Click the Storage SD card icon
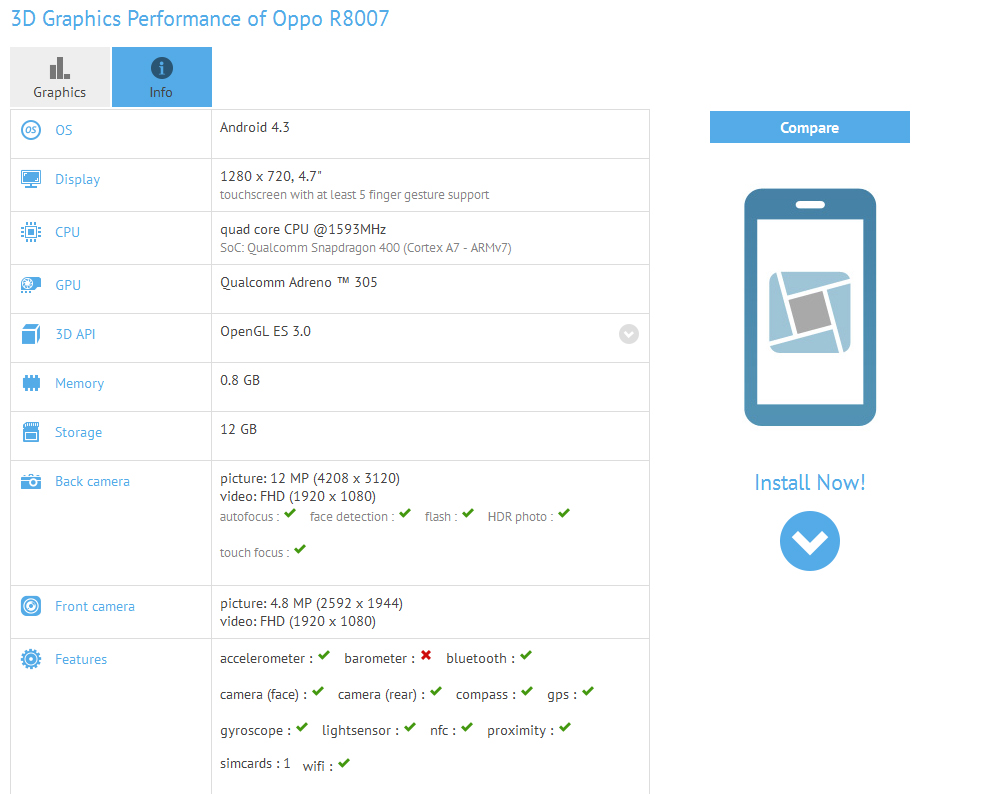The height and width of the screenshot is (794, 1000). tap(31, 432)
